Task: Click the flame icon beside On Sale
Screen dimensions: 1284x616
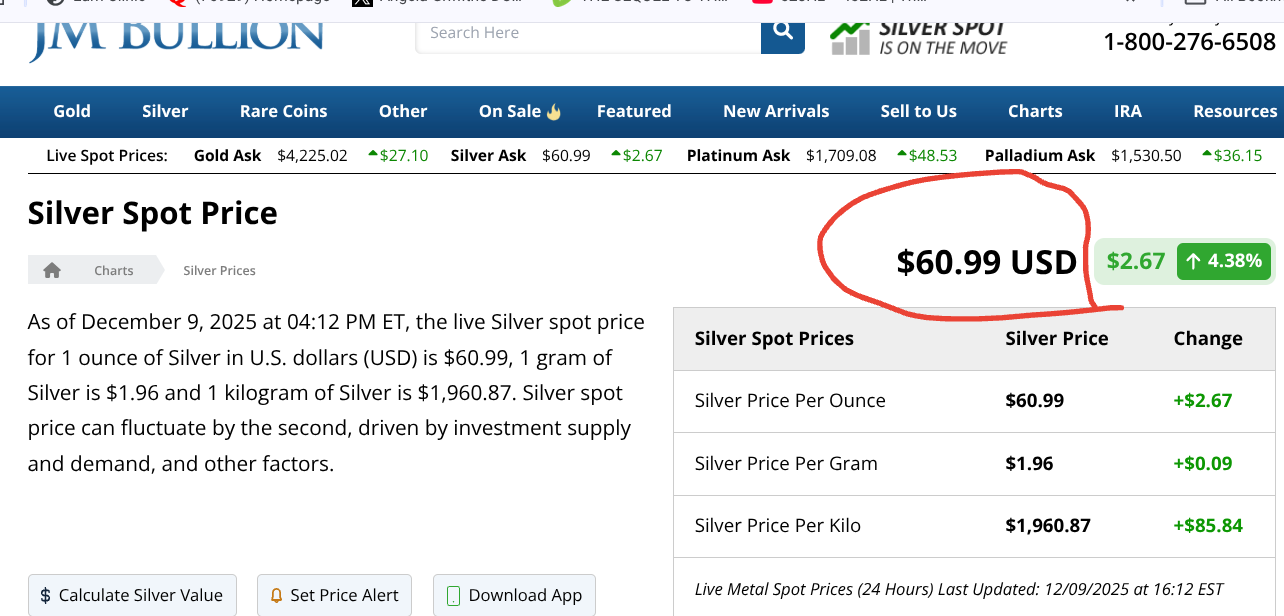Action: click(554, 112)
